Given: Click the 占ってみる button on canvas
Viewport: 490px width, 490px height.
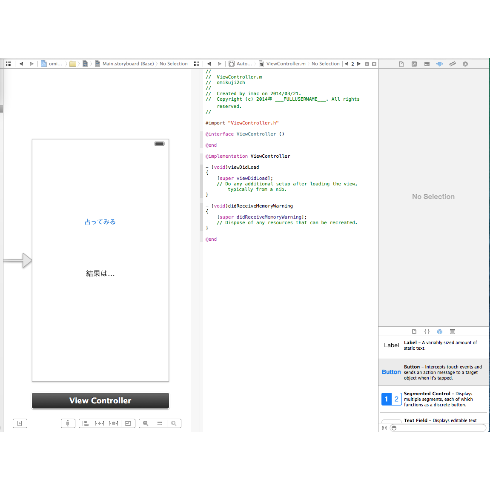Looking at the screenshot, I should coord(100,222).
